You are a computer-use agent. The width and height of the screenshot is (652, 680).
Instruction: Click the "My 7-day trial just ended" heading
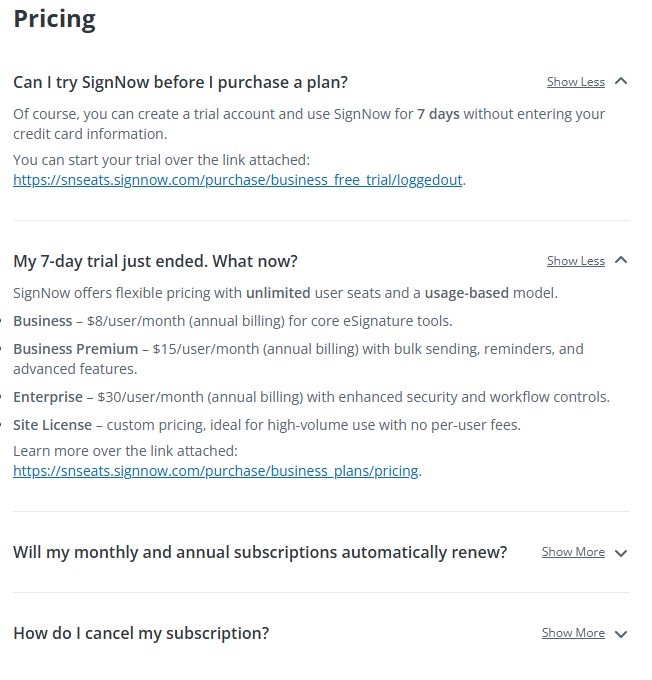tap(155, 262)
